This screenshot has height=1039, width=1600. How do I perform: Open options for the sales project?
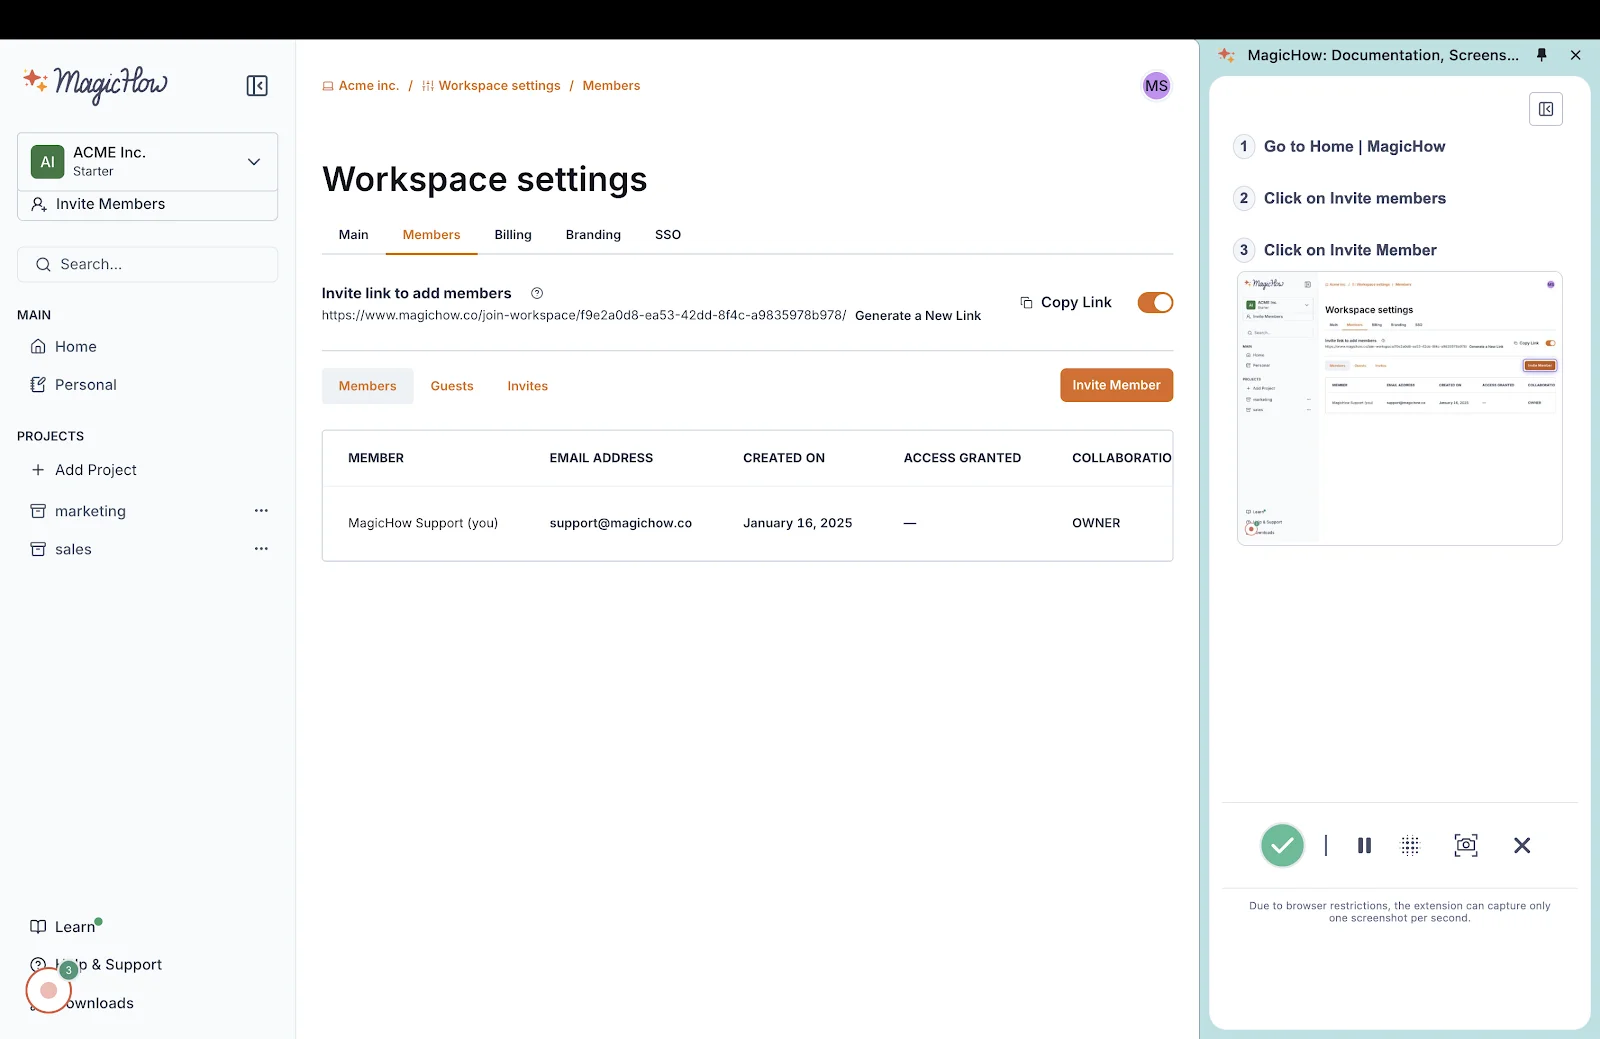(x=261, y=548)
